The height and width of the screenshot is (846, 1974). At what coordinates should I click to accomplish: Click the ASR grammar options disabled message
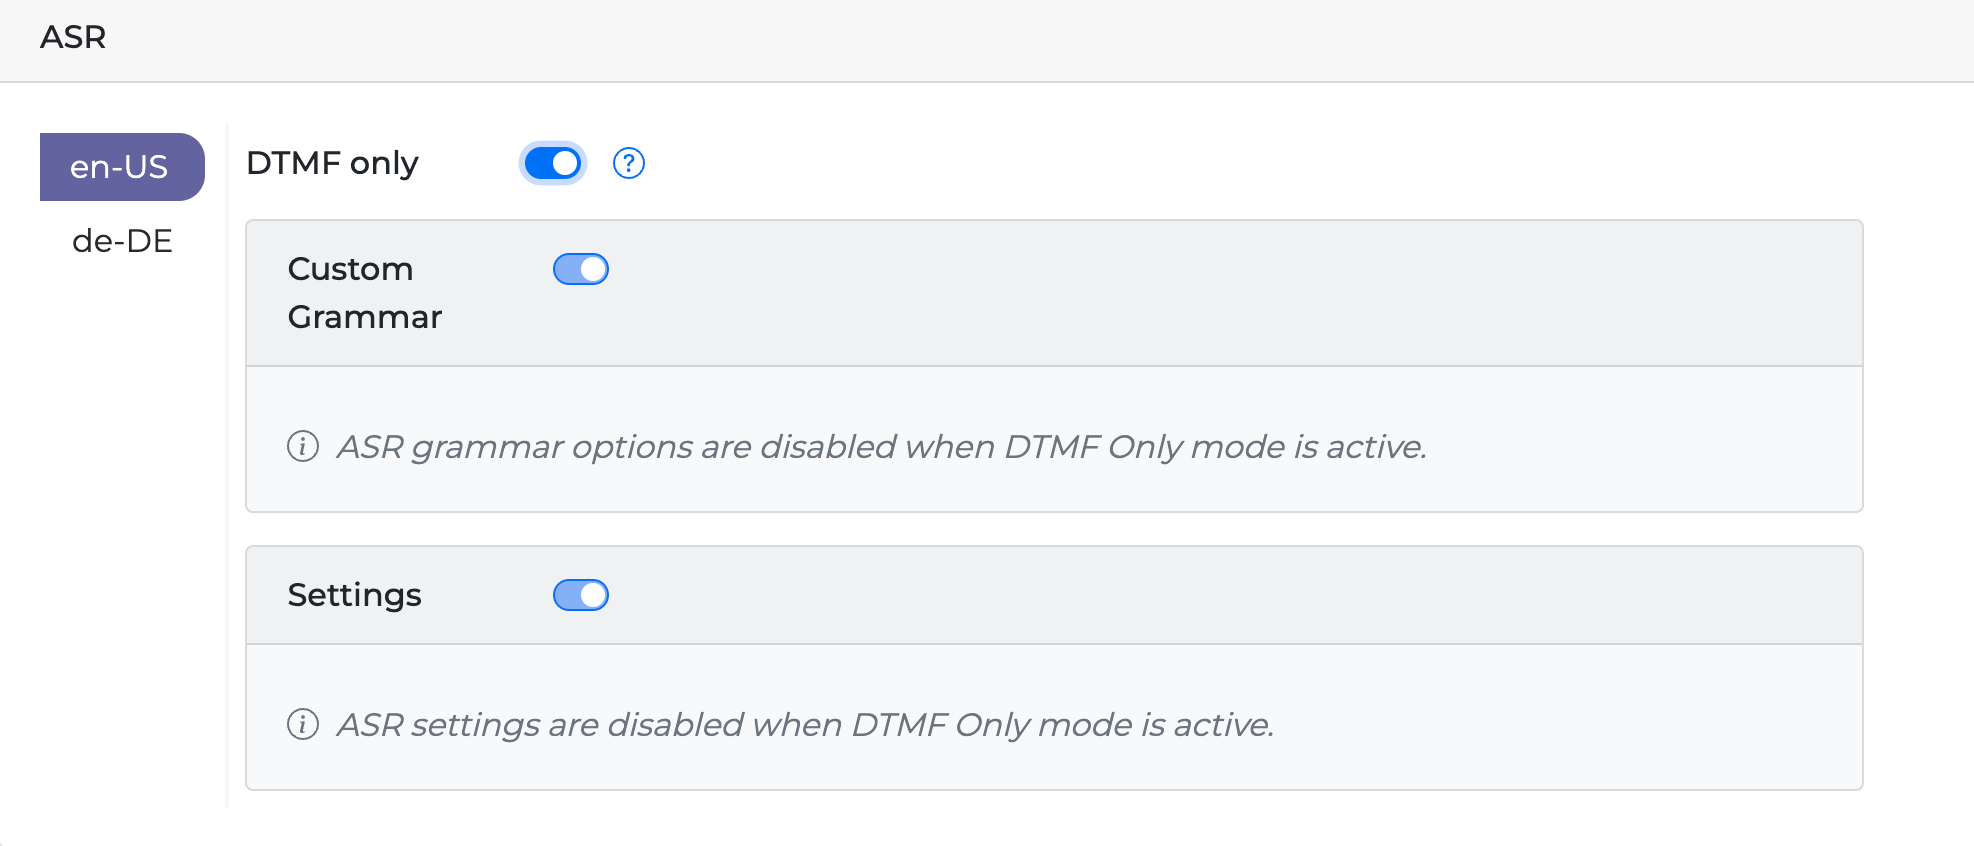tap(881, 446)
